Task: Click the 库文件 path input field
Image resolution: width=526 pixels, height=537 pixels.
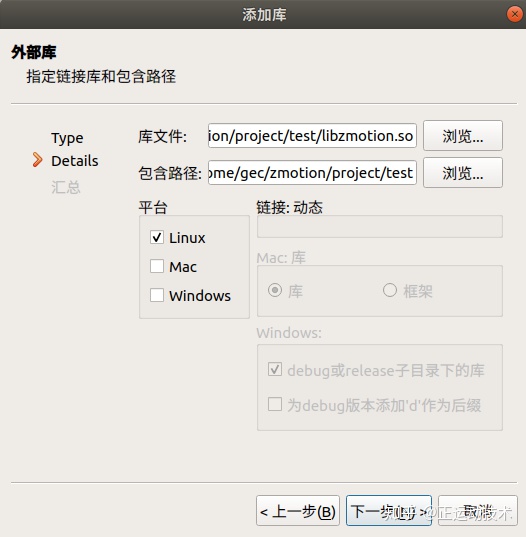Action: coord(312,136)
